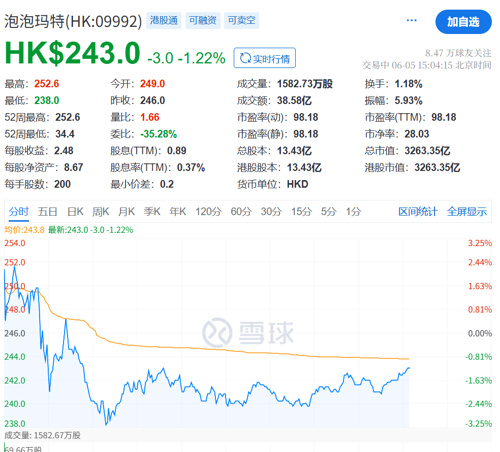Open the 全屏显示 fullscreen link
The height and width of the screenshot is (452, 500).
[467, 211]
